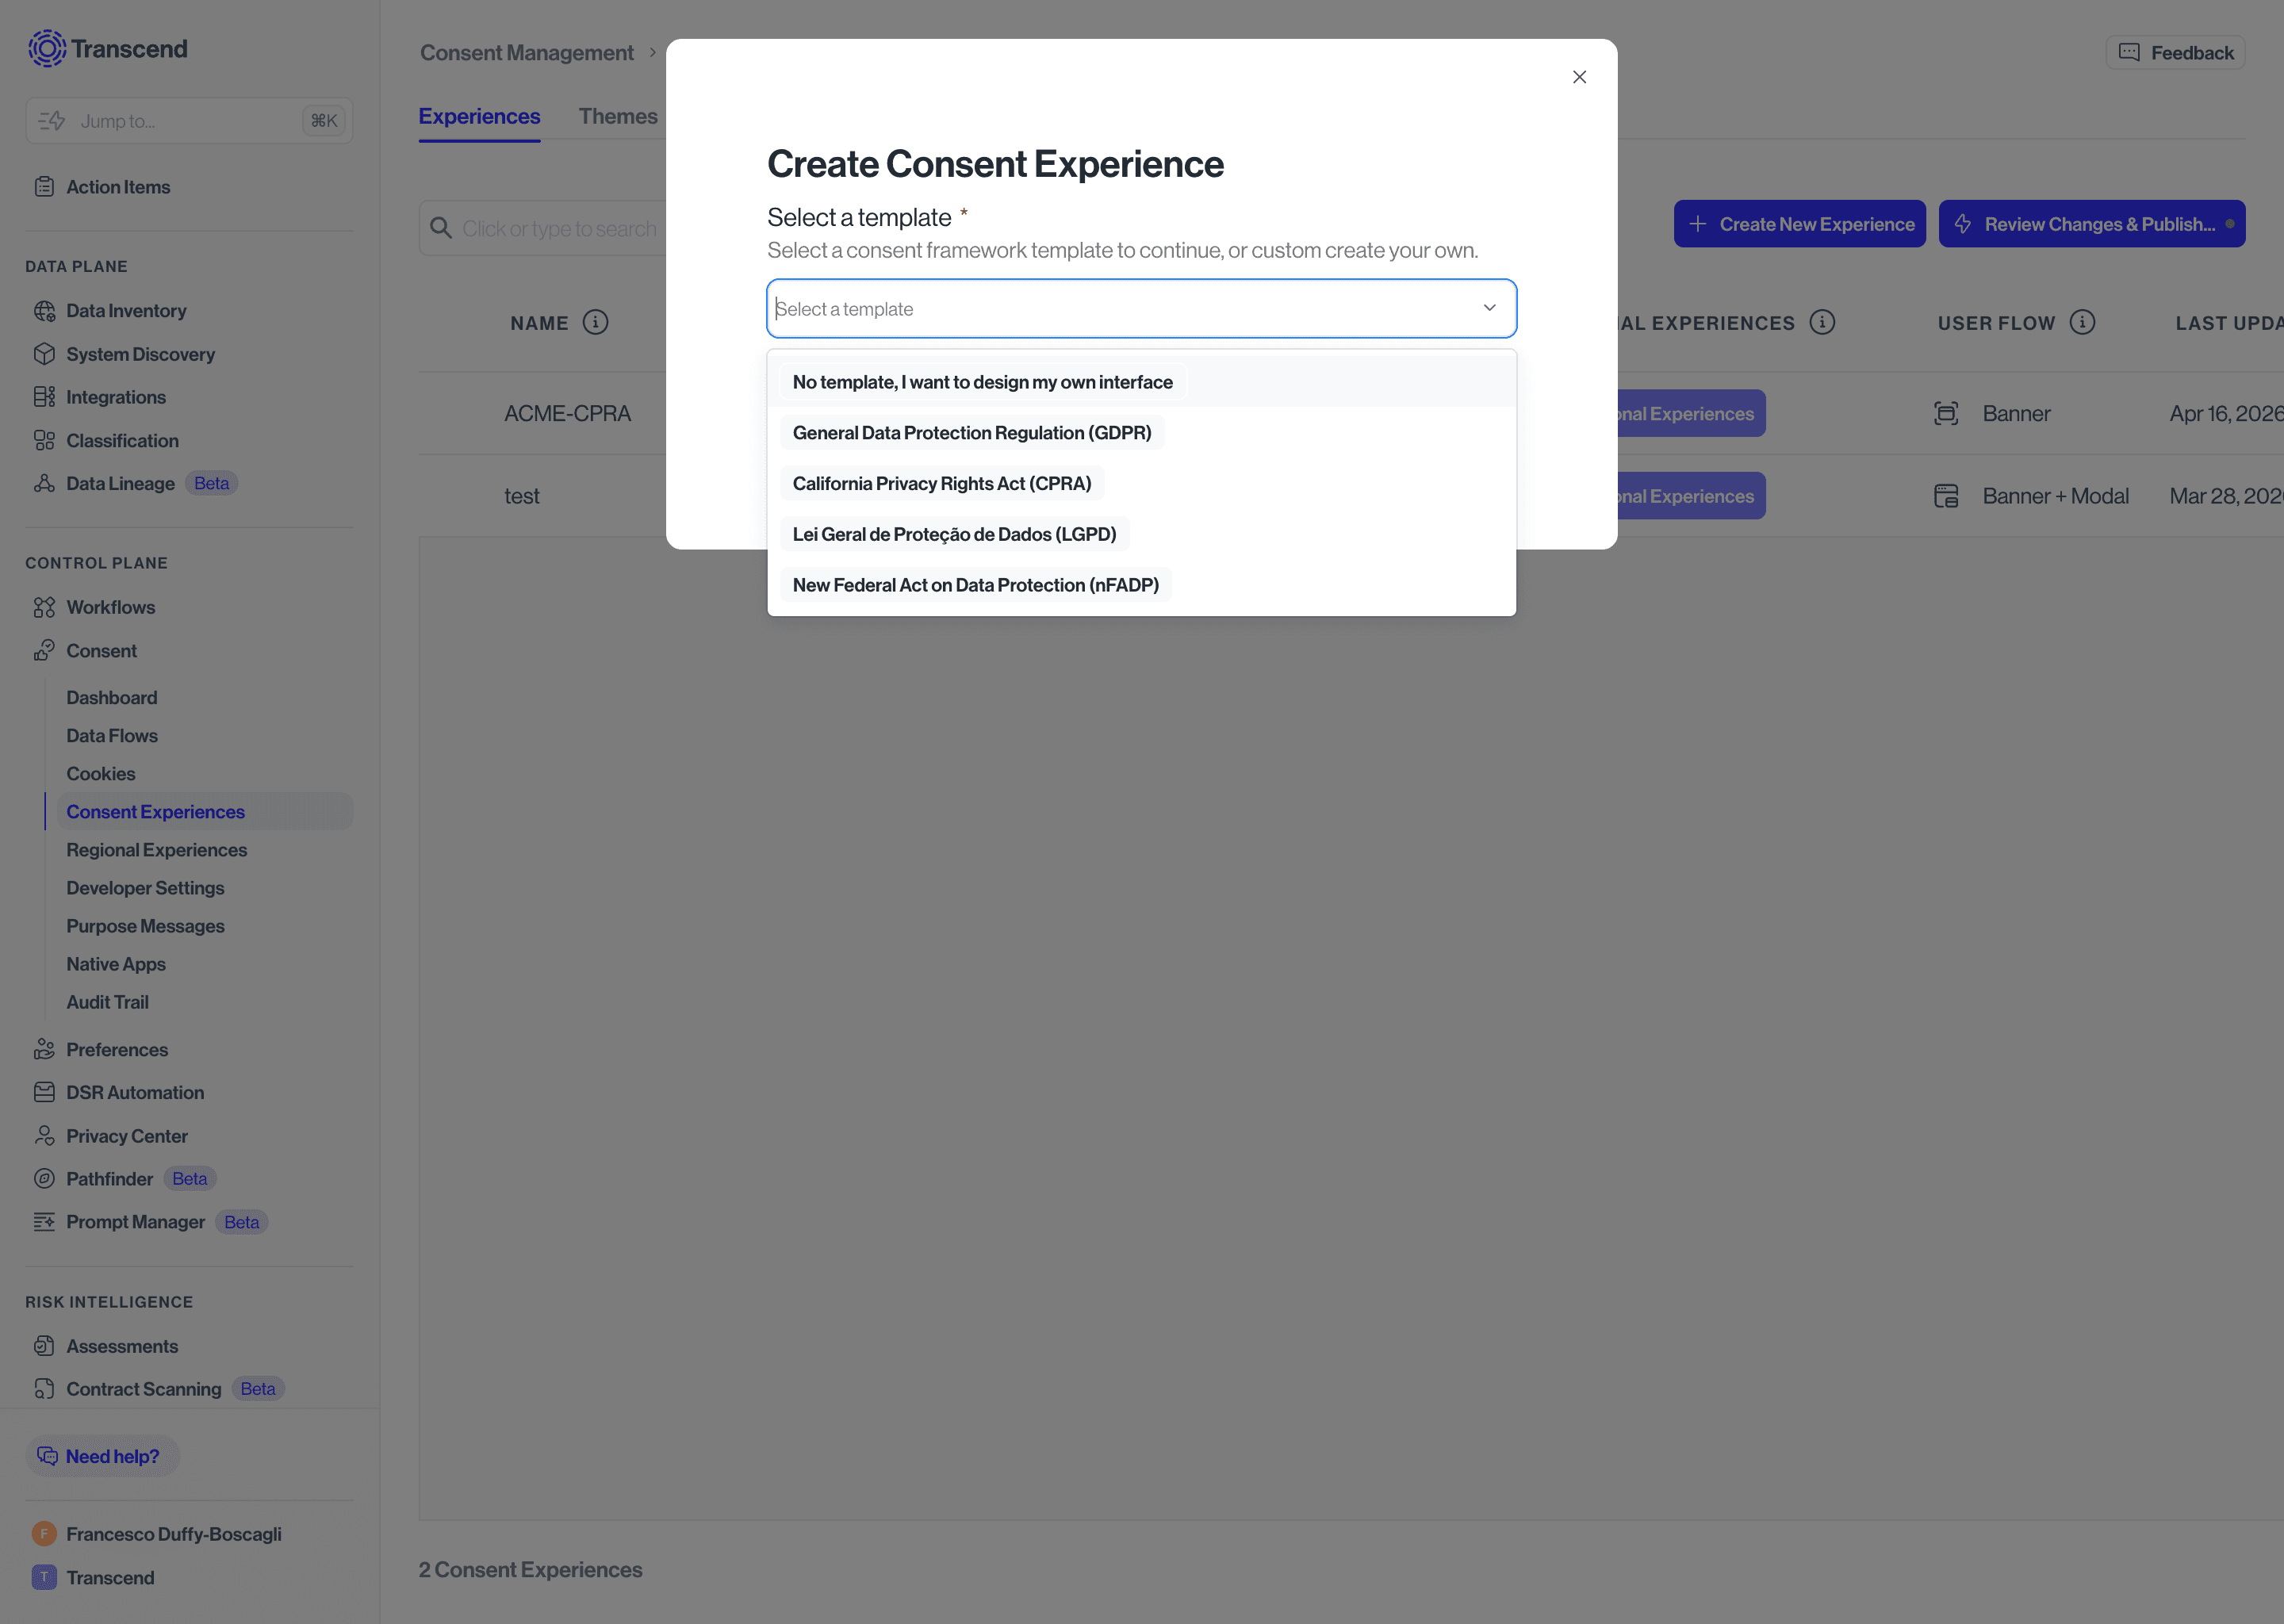Open Consent Experiences in sidebar
Viewport: 2284px width, 1624px height.
click(204, 812)
